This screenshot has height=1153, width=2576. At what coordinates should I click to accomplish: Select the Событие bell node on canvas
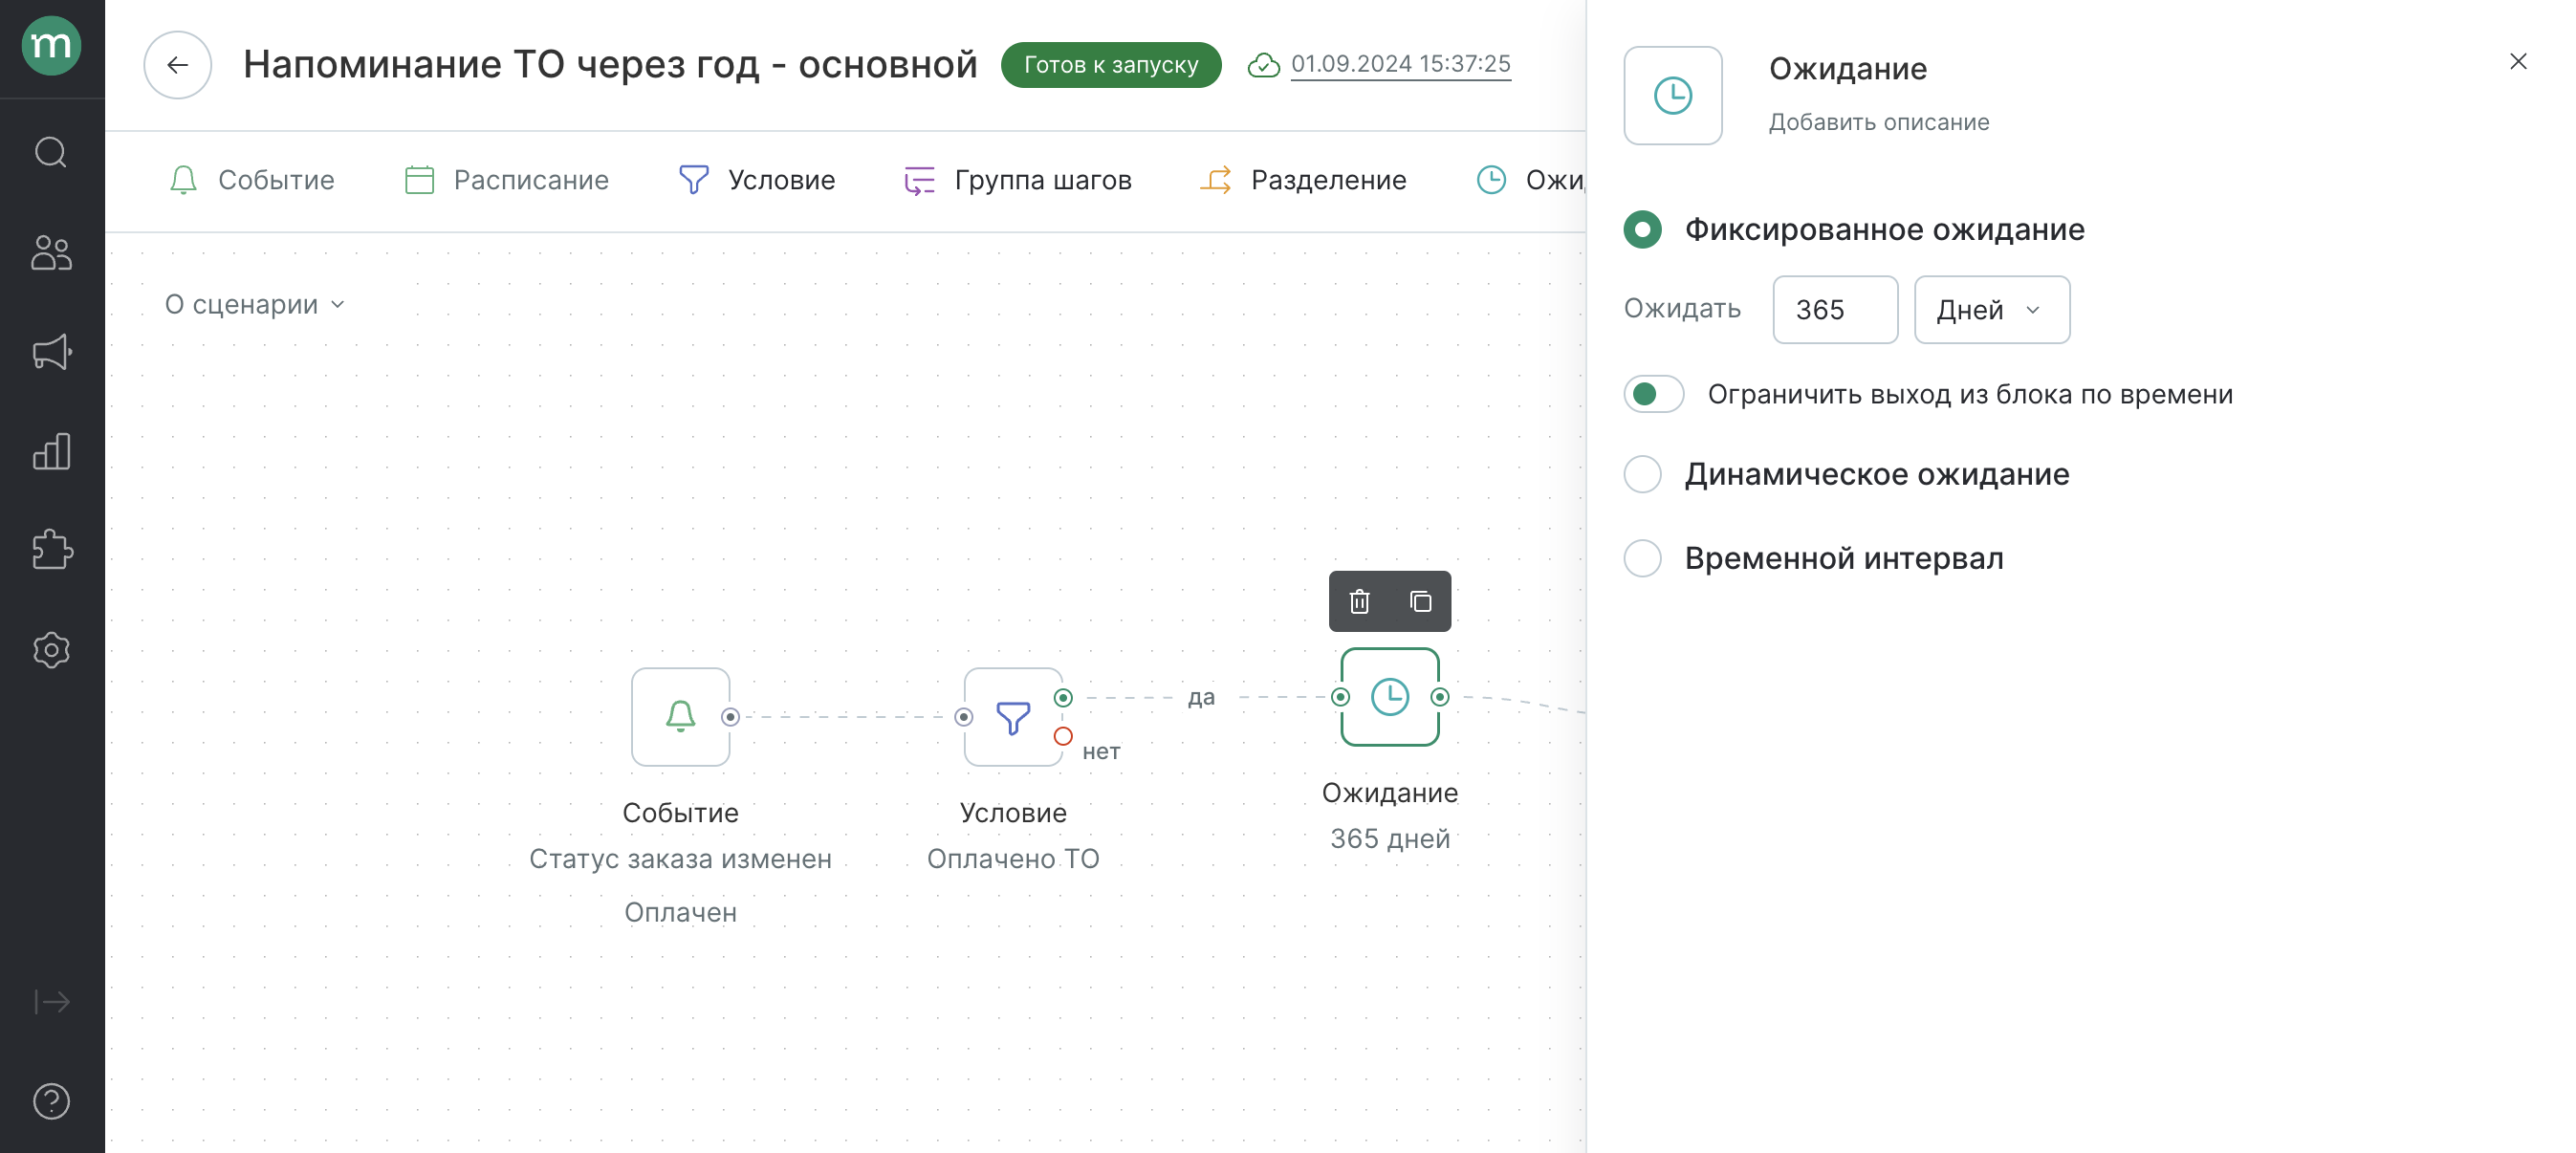681,717
